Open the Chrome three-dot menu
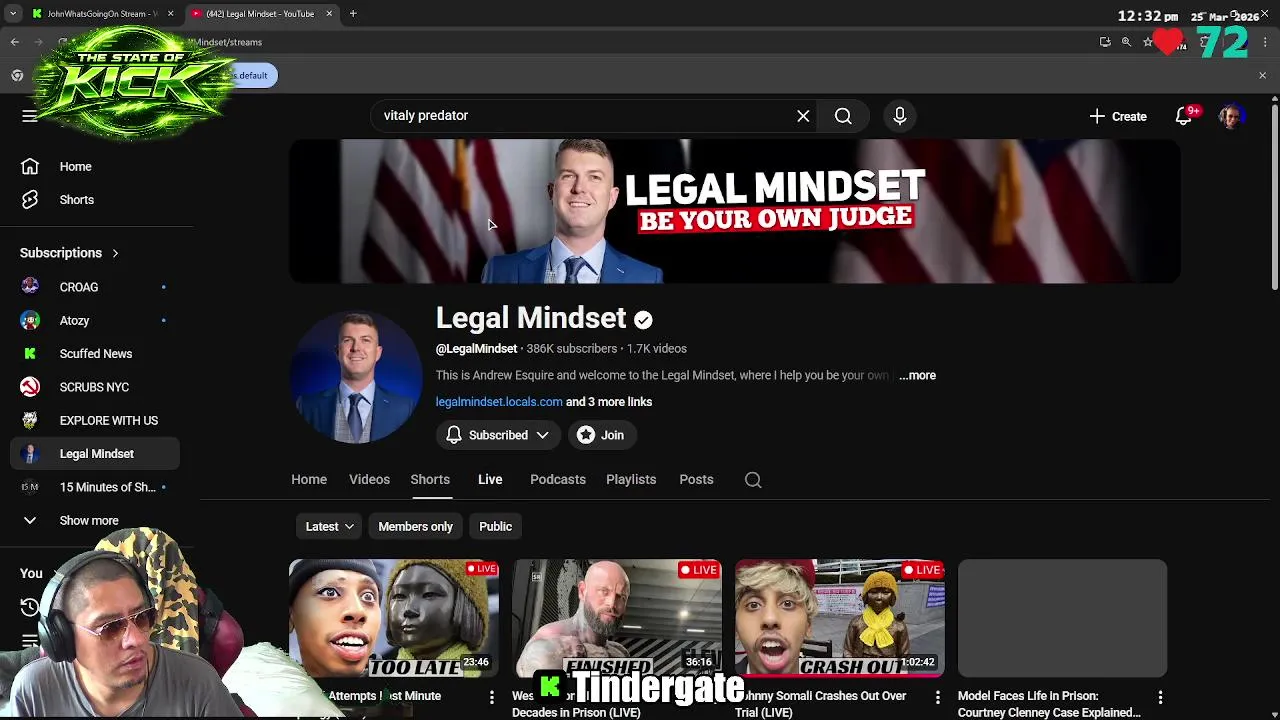This screenshot has height=720, width=1280. pyautogui.click(x=1265, y=42)
